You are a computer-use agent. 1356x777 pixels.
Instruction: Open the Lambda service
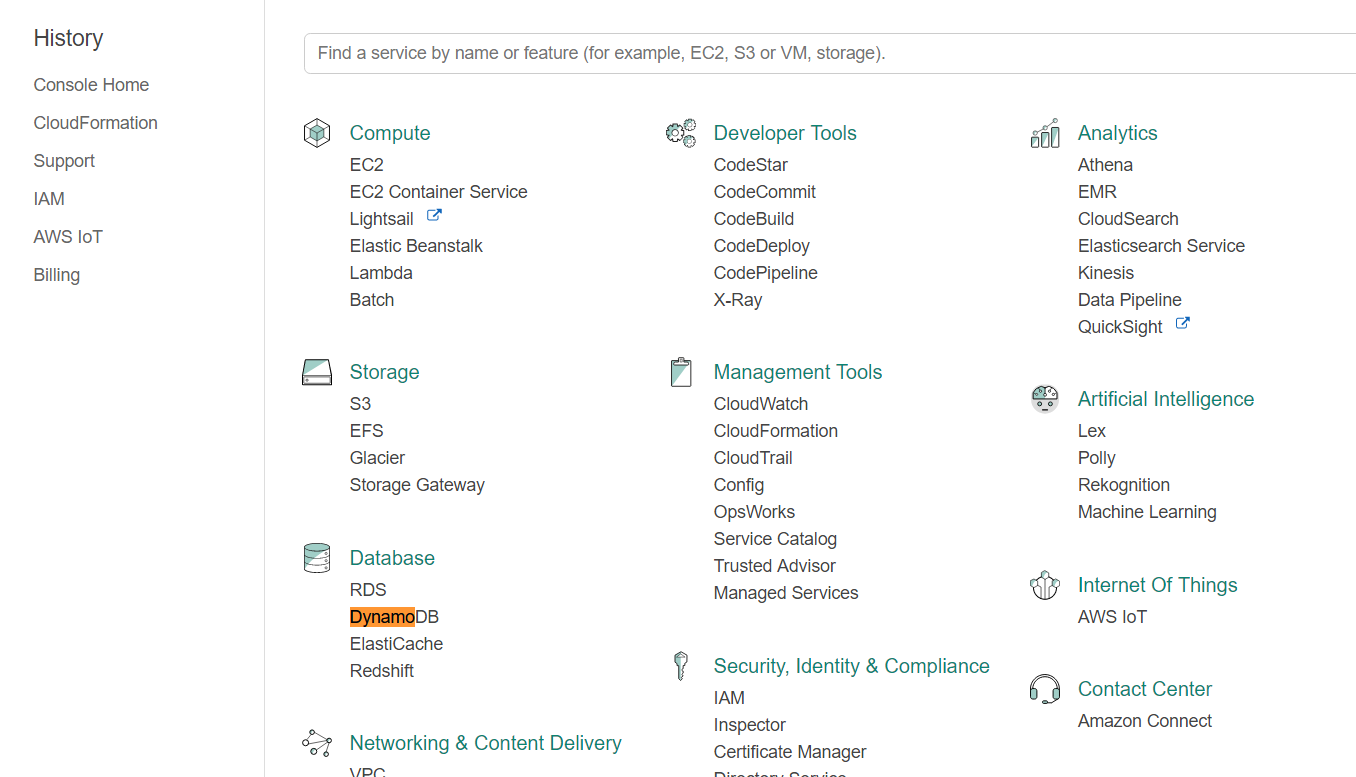click(381, 273)
